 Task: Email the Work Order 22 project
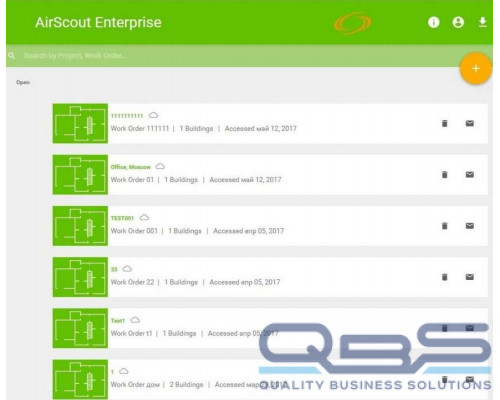coord(470,277)
